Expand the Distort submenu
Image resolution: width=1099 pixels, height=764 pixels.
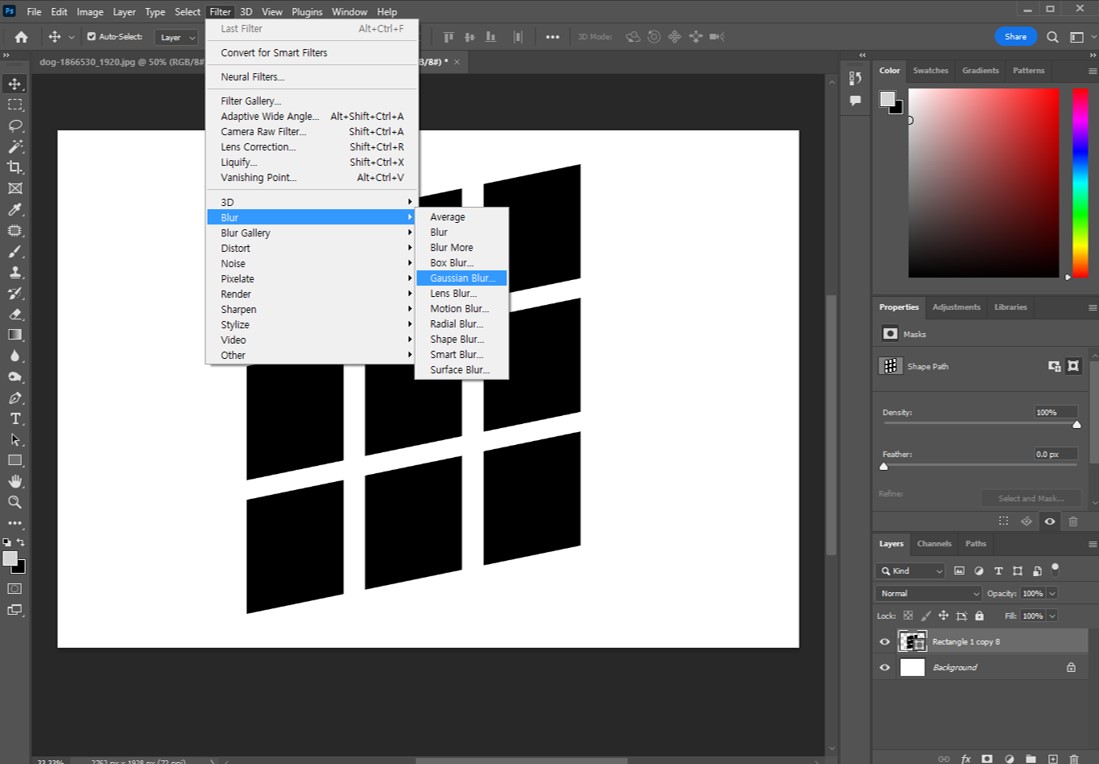[x=312, y=248]
